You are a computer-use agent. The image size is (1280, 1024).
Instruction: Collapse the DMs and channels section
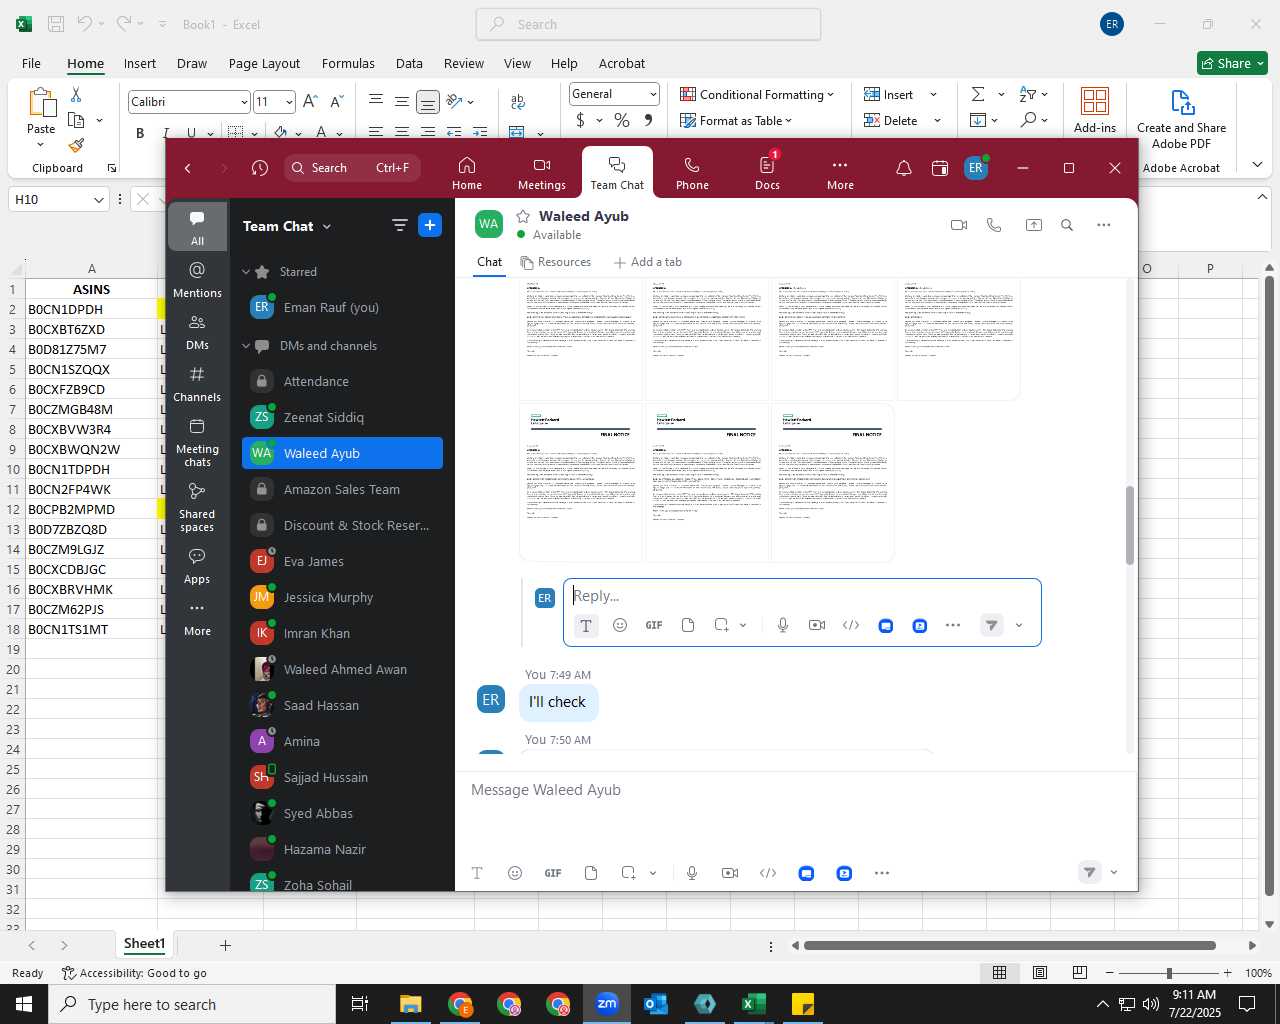point(246,346)
